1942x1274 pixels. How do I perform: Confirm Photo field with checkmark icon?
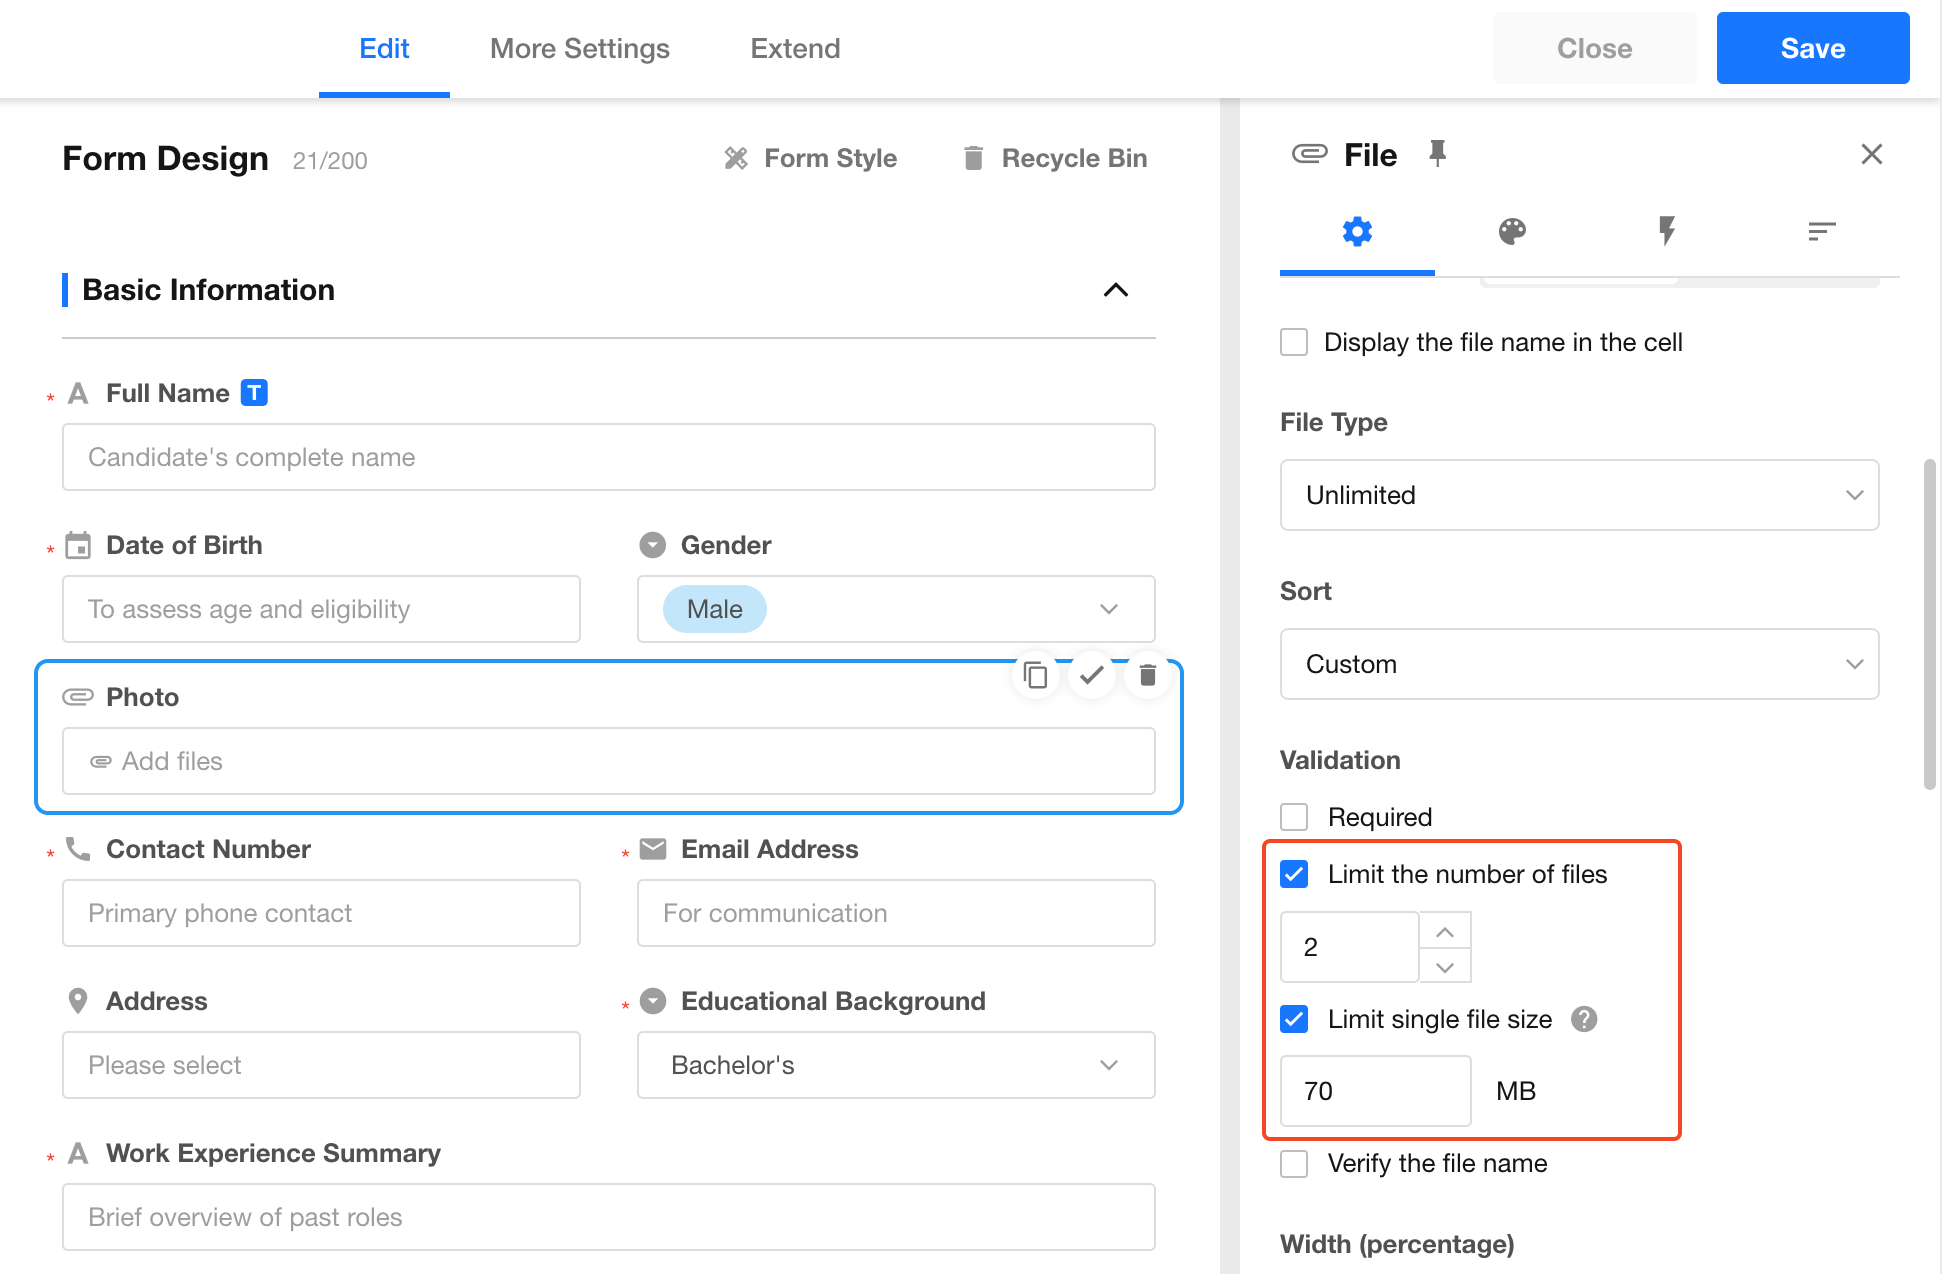click(1092, 676)
